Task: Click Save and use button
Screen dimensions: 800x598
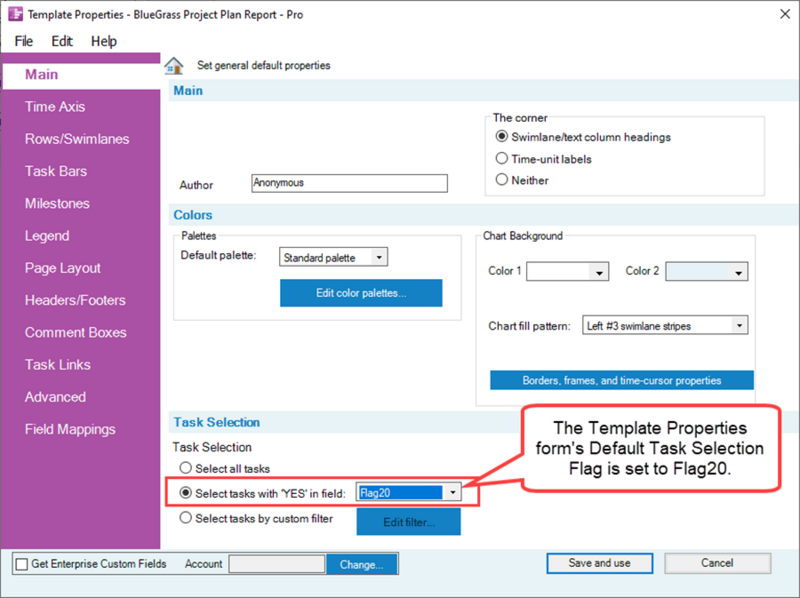Action: tap(599, 563)
